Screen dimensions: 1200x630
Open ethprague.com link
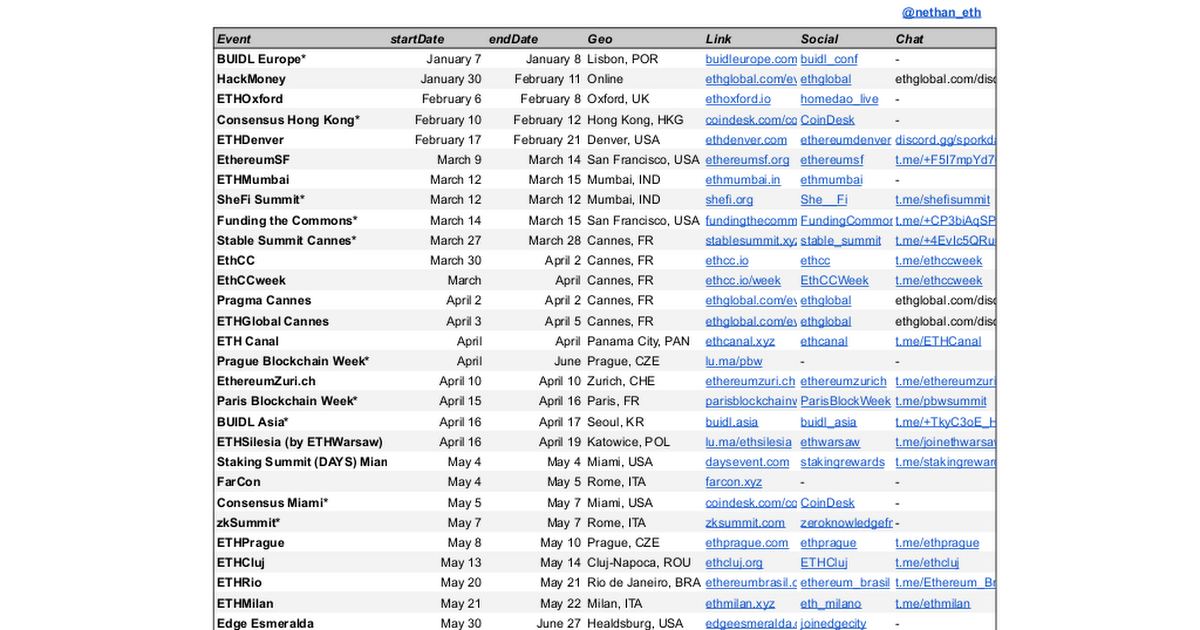pos(747,543)
